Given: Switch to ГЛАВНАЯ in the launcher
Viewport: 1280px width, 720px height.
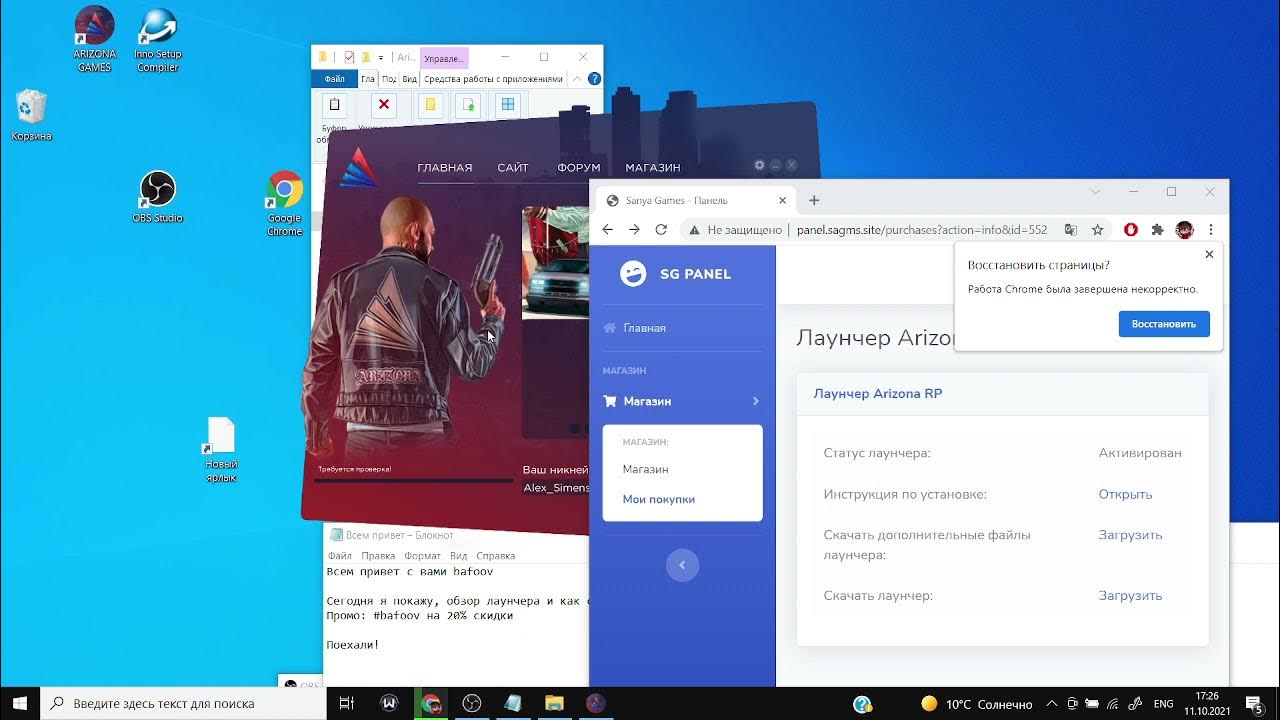Looking at the screenshot, I should tap(445, 167).
